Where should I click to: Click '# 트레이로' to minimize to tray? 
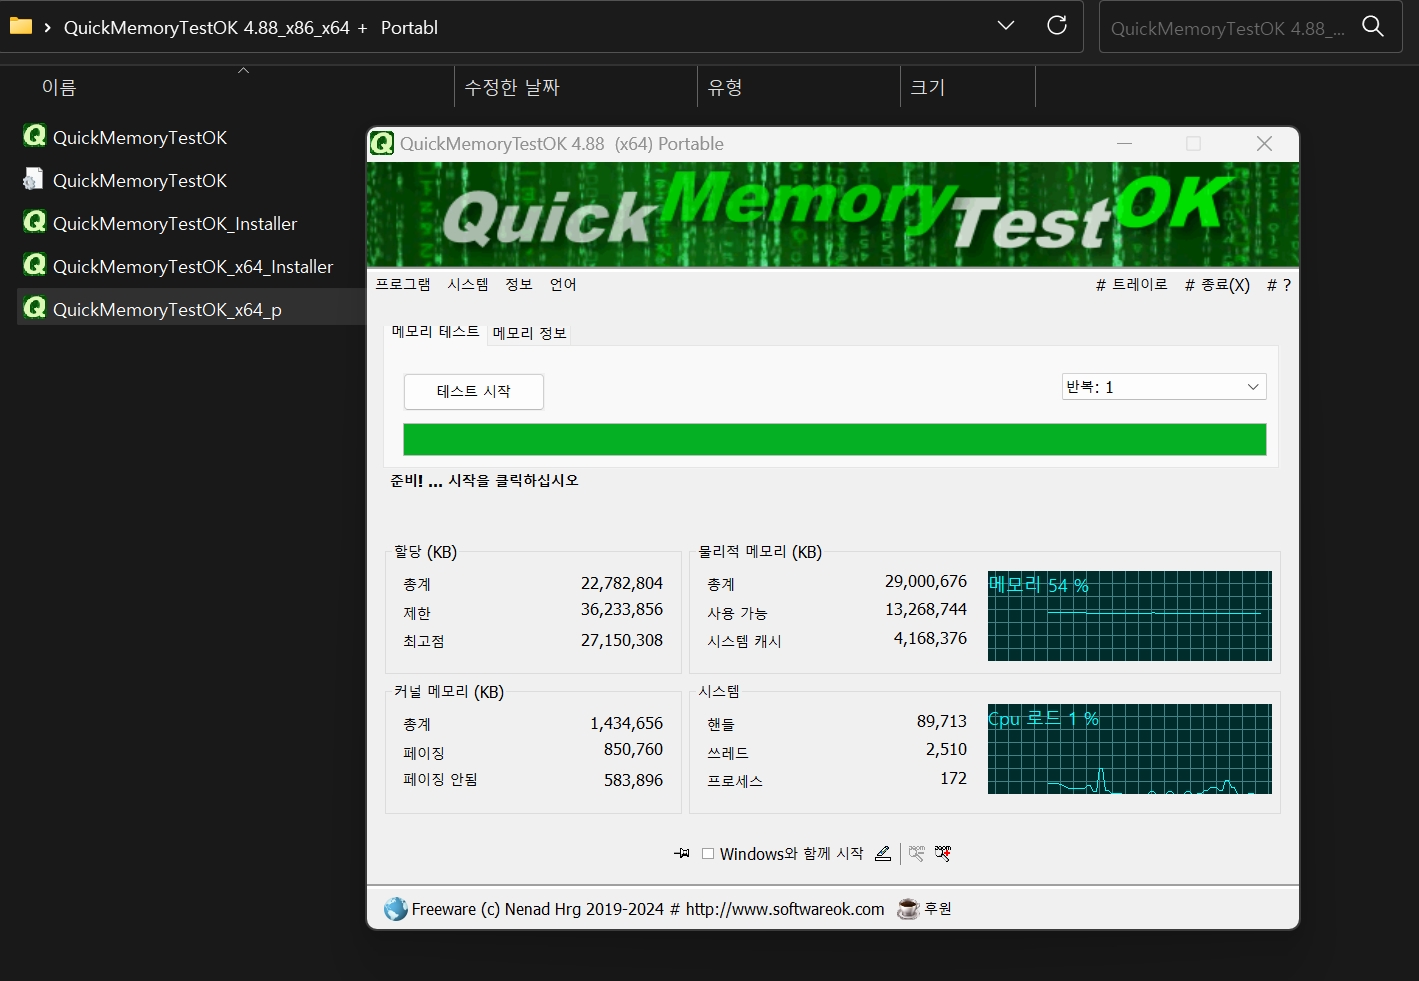(x=1132, y=285)
